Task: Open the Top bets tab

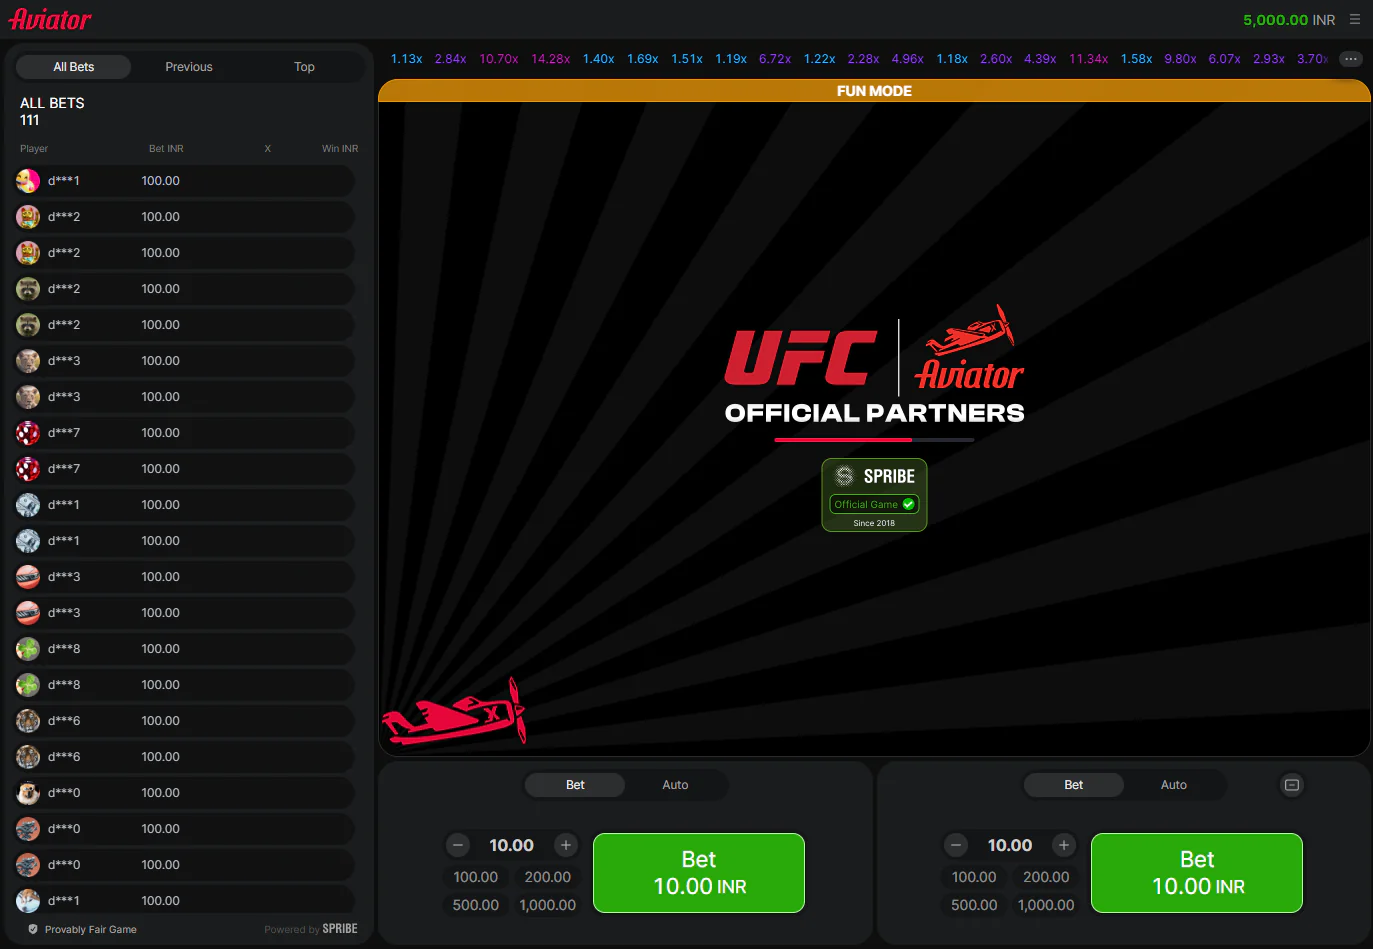Action: (304, 67)
